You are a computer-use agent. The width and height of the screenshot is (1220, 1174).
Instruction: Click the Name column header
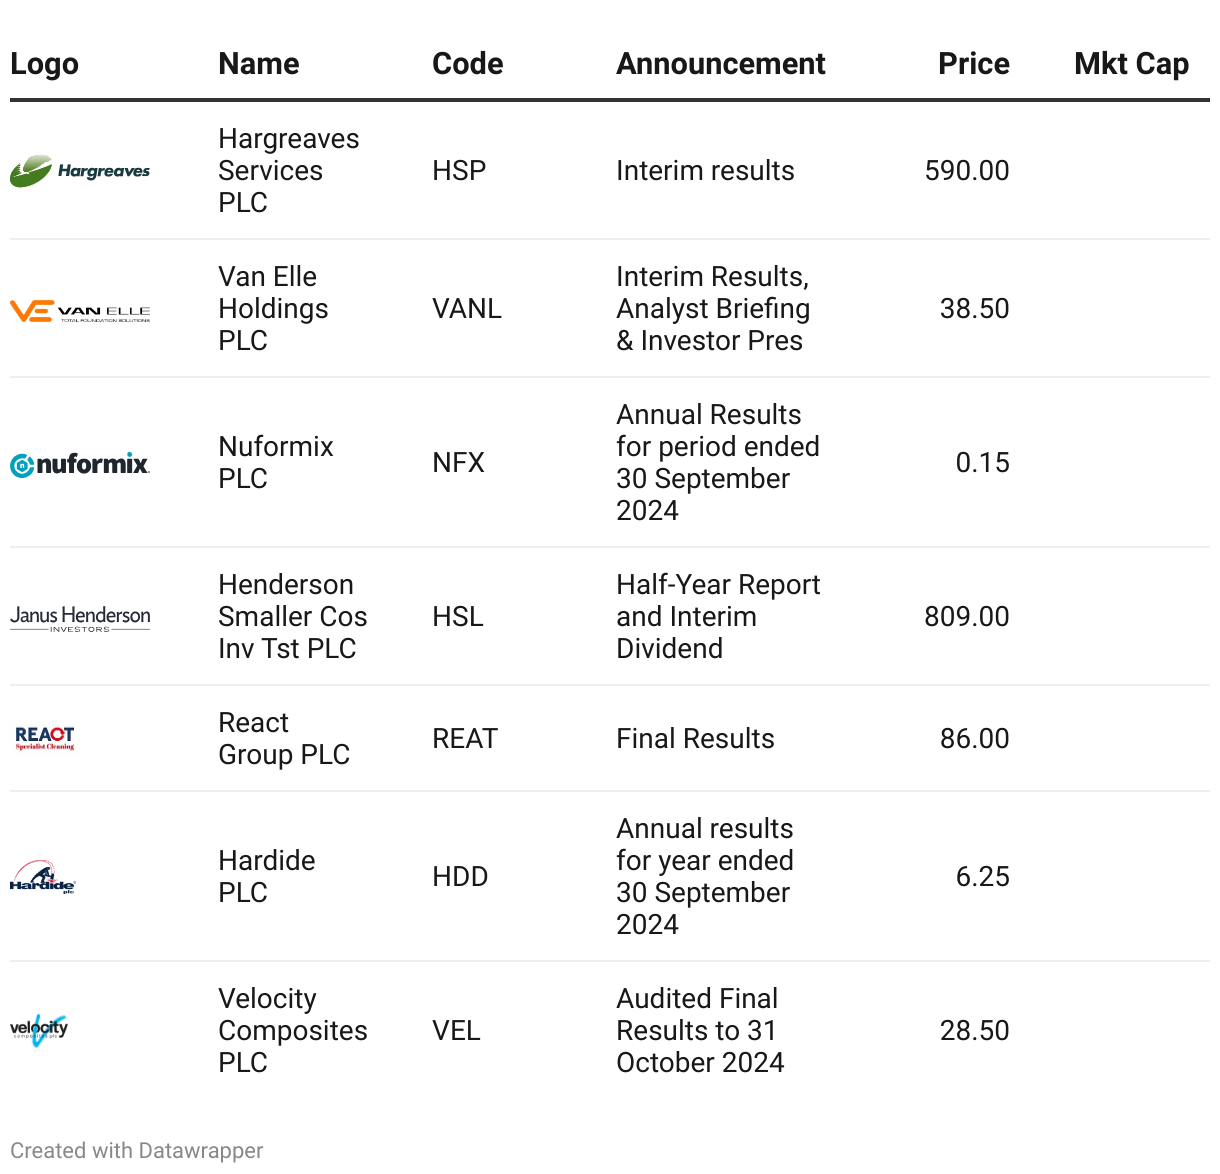click(x=259, y=64)
